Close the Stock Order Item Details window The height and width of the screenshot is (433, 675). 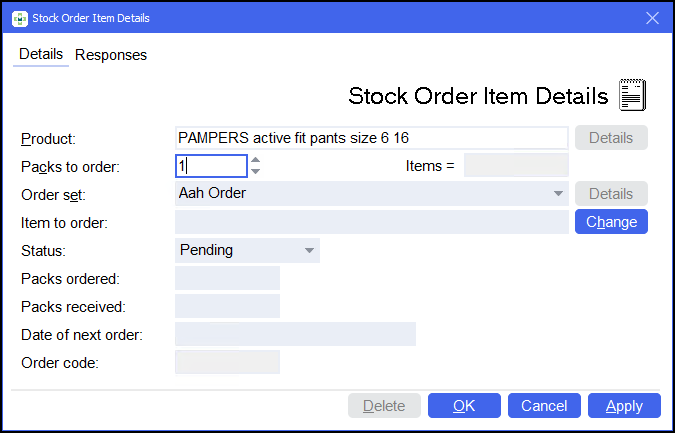pyautogui.click(x=652, y=17)
